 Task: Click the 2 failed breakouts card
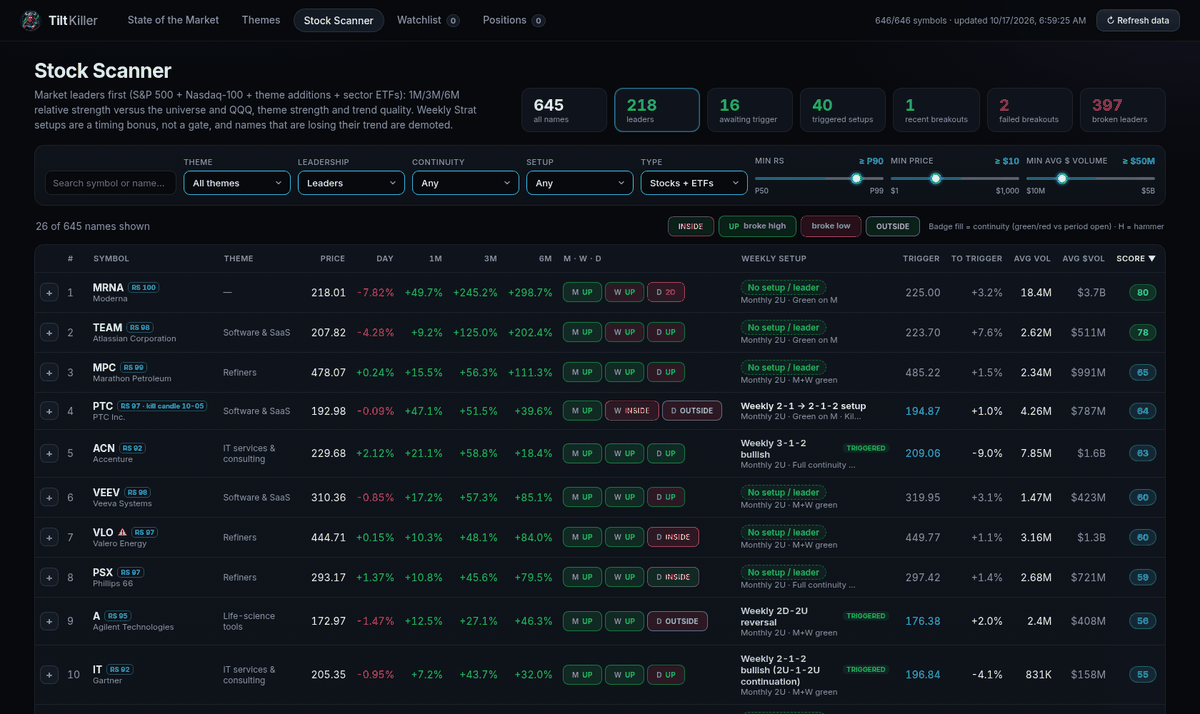coord(1029,110)
